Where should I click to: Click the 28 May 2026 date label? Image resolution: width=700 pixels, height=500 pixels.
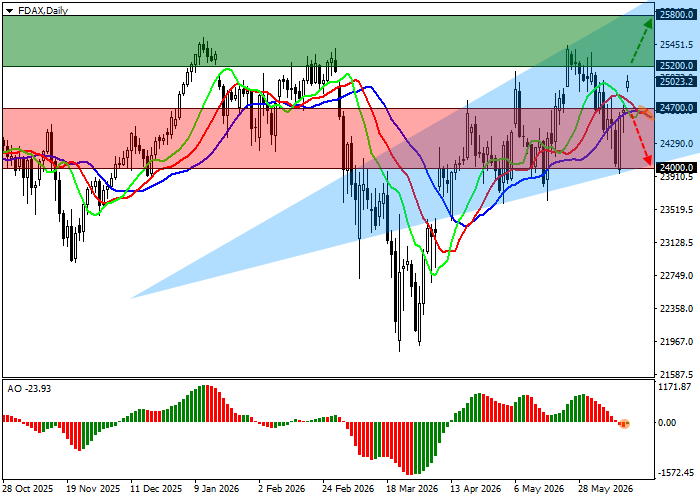coord(605,489)
